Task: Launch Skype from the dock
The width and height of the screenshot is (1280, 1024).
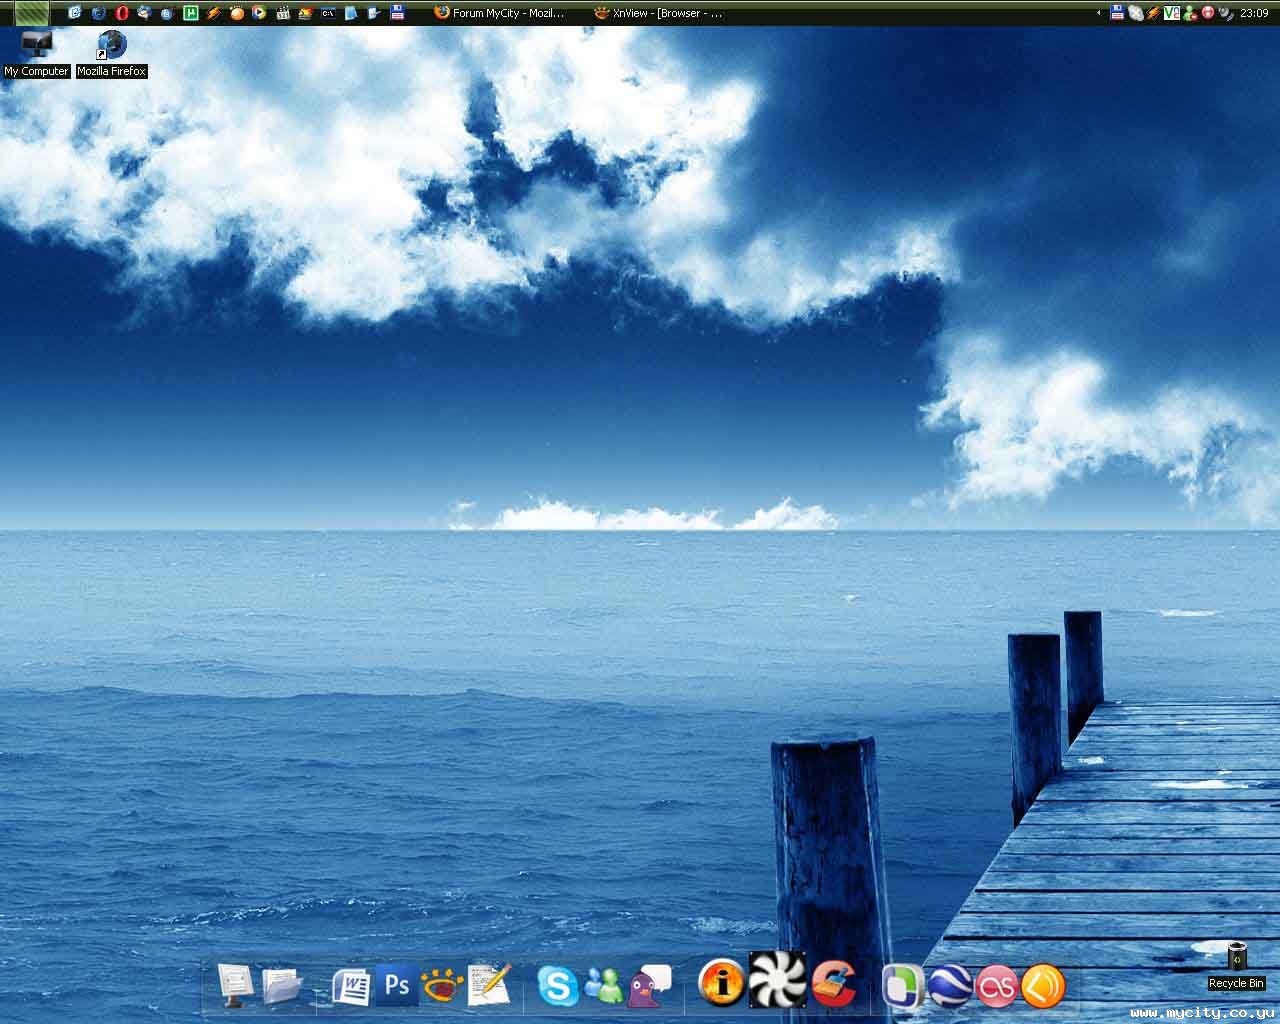Action: click(557, 986)
